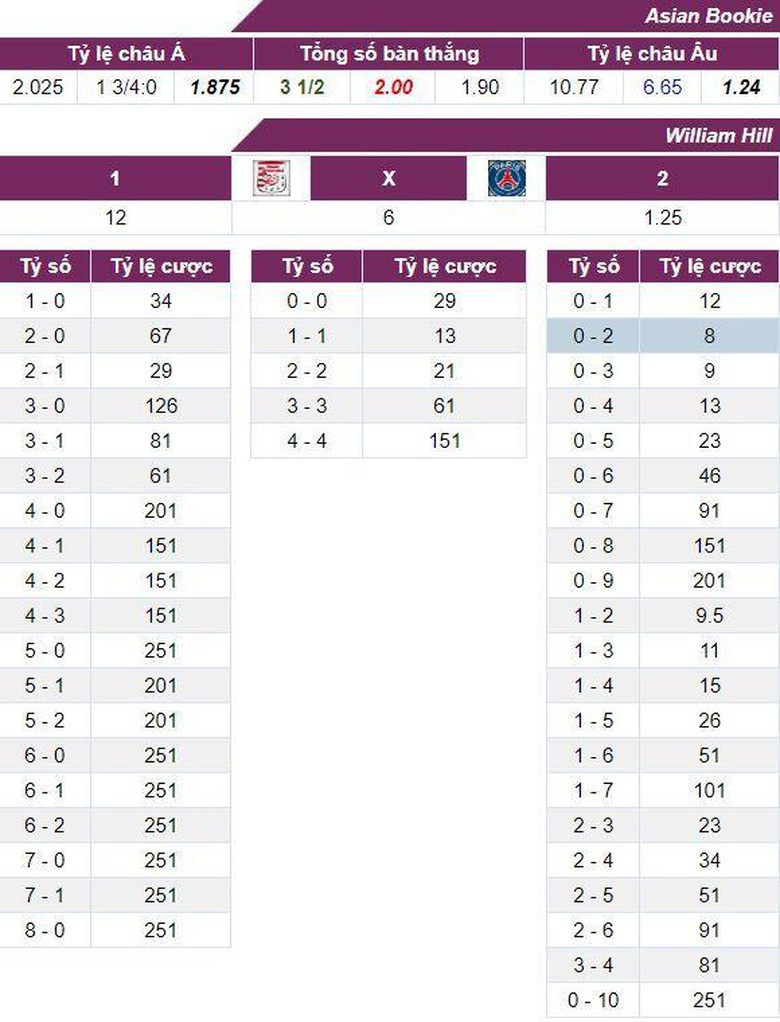Open the Tỷ lệ châu Á odds header

tap(126, 54)
